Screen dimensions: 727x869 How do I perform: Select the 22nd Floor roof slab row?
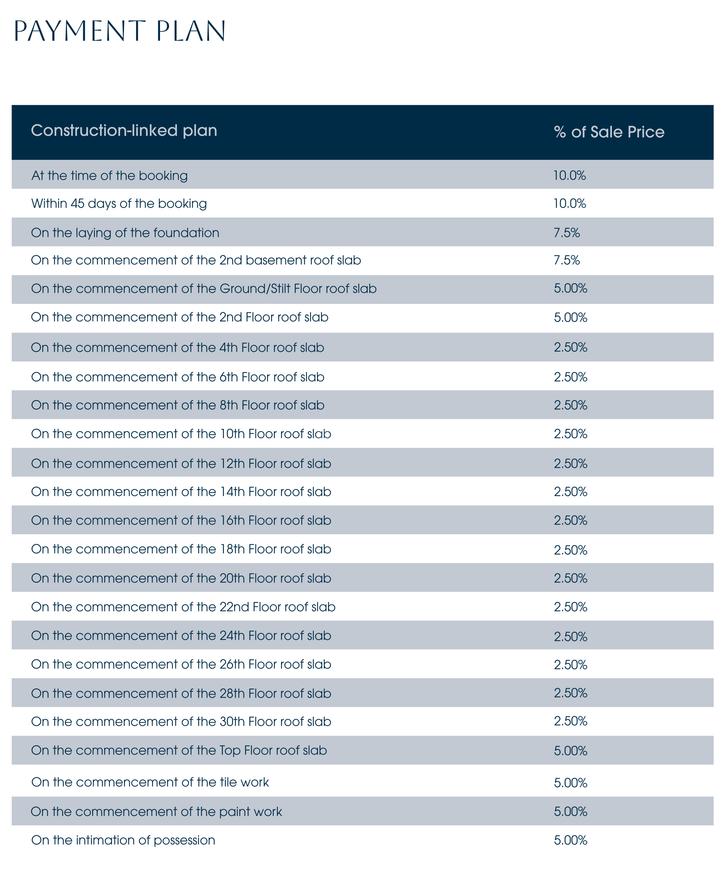point(183,607)
